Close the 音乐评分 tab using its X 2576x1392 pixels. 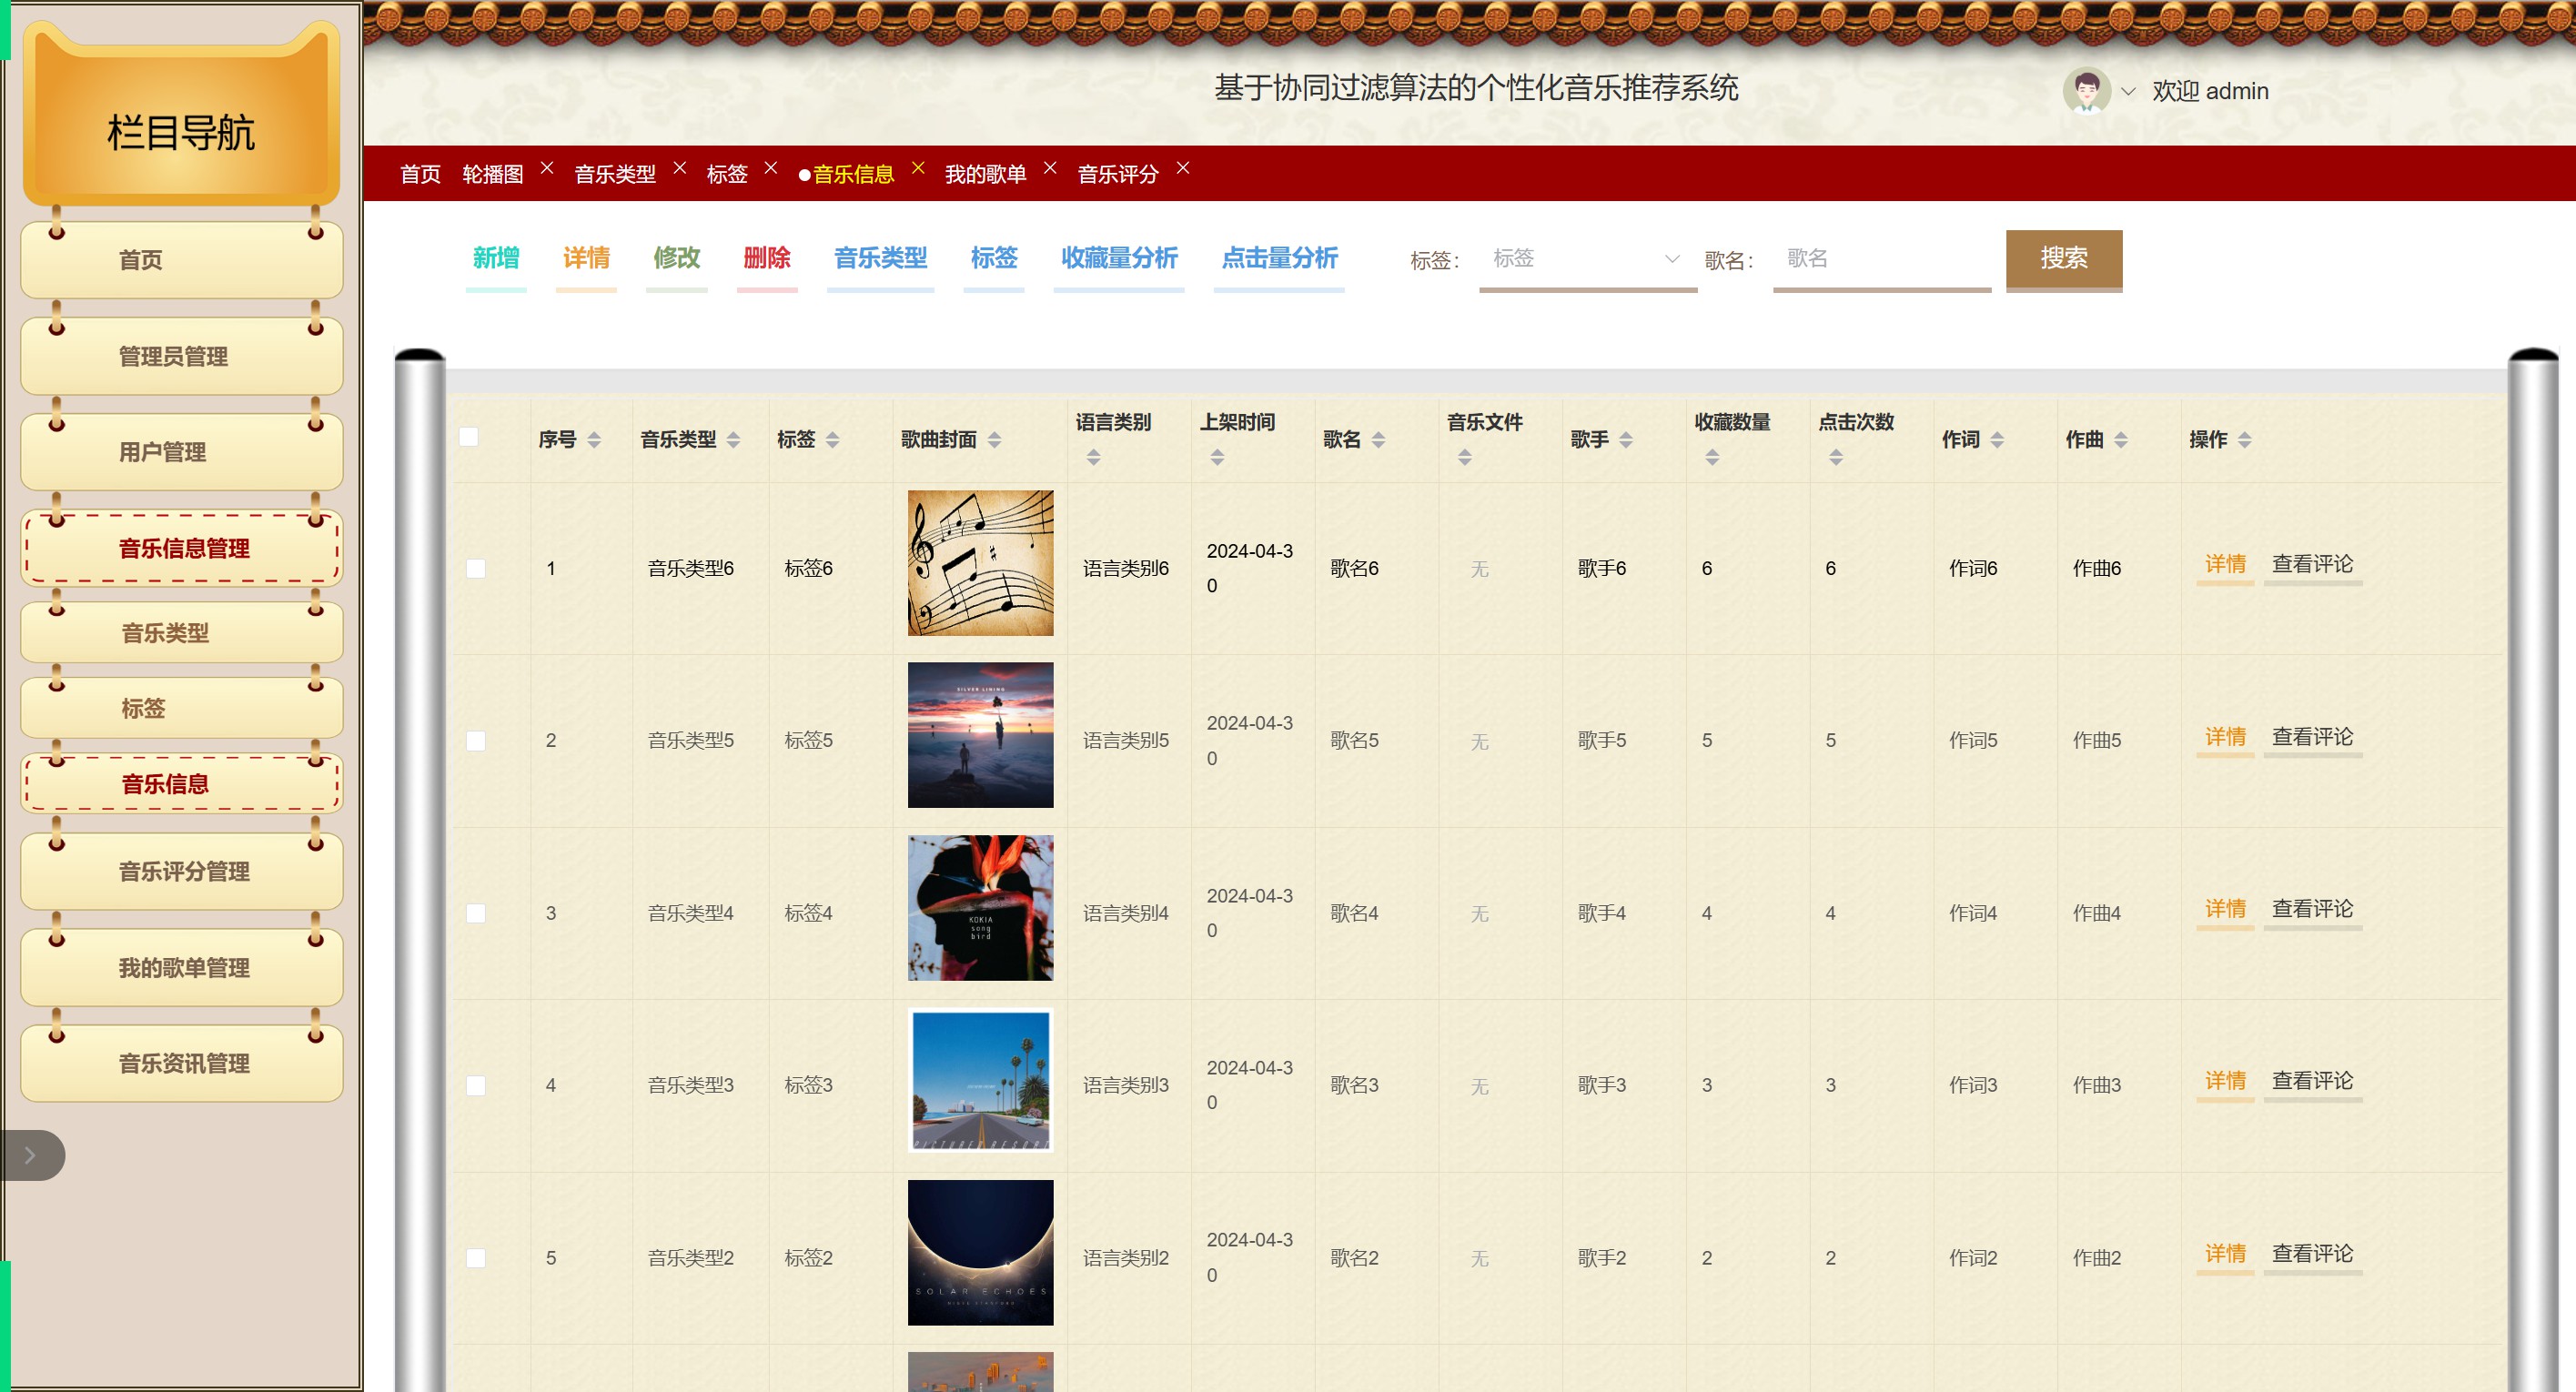coord(1183,168)
